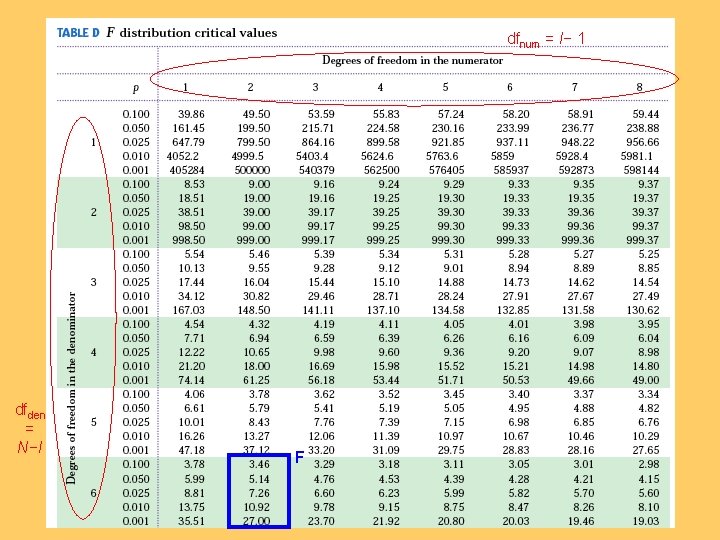Select denominator row label 4
The width and height of the screenshot is (720, 540).
[x=94, y=352]
